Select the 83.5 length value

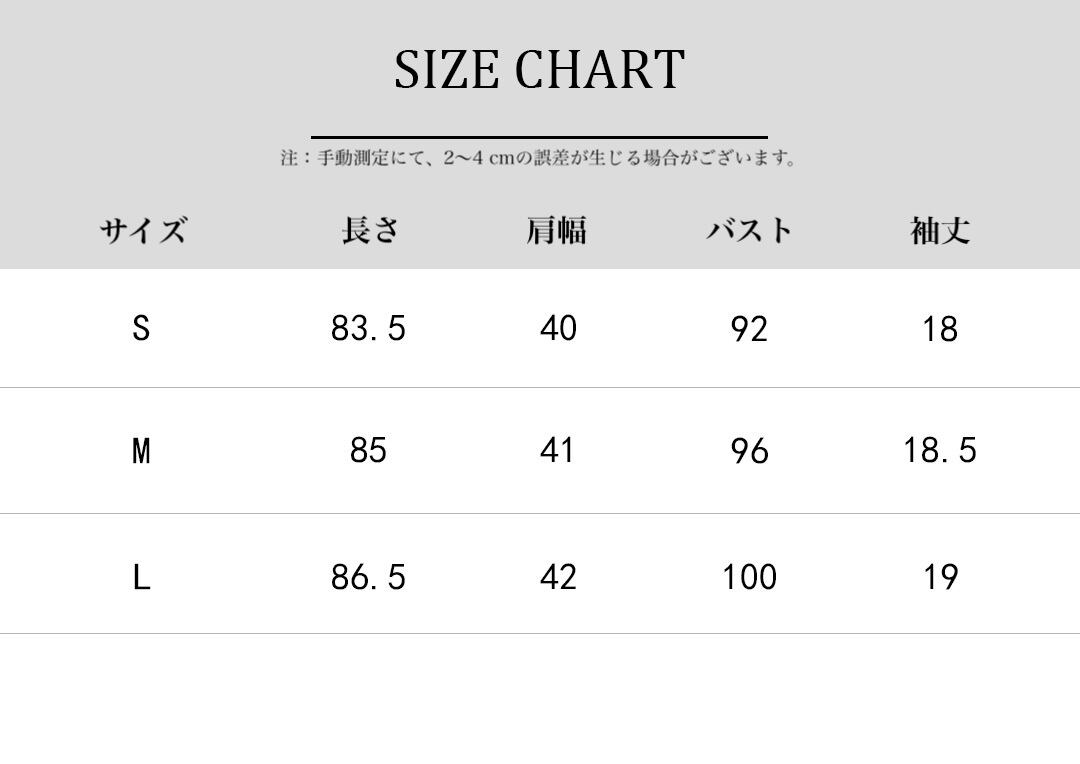pyautogui.click(x=368, y=328)
